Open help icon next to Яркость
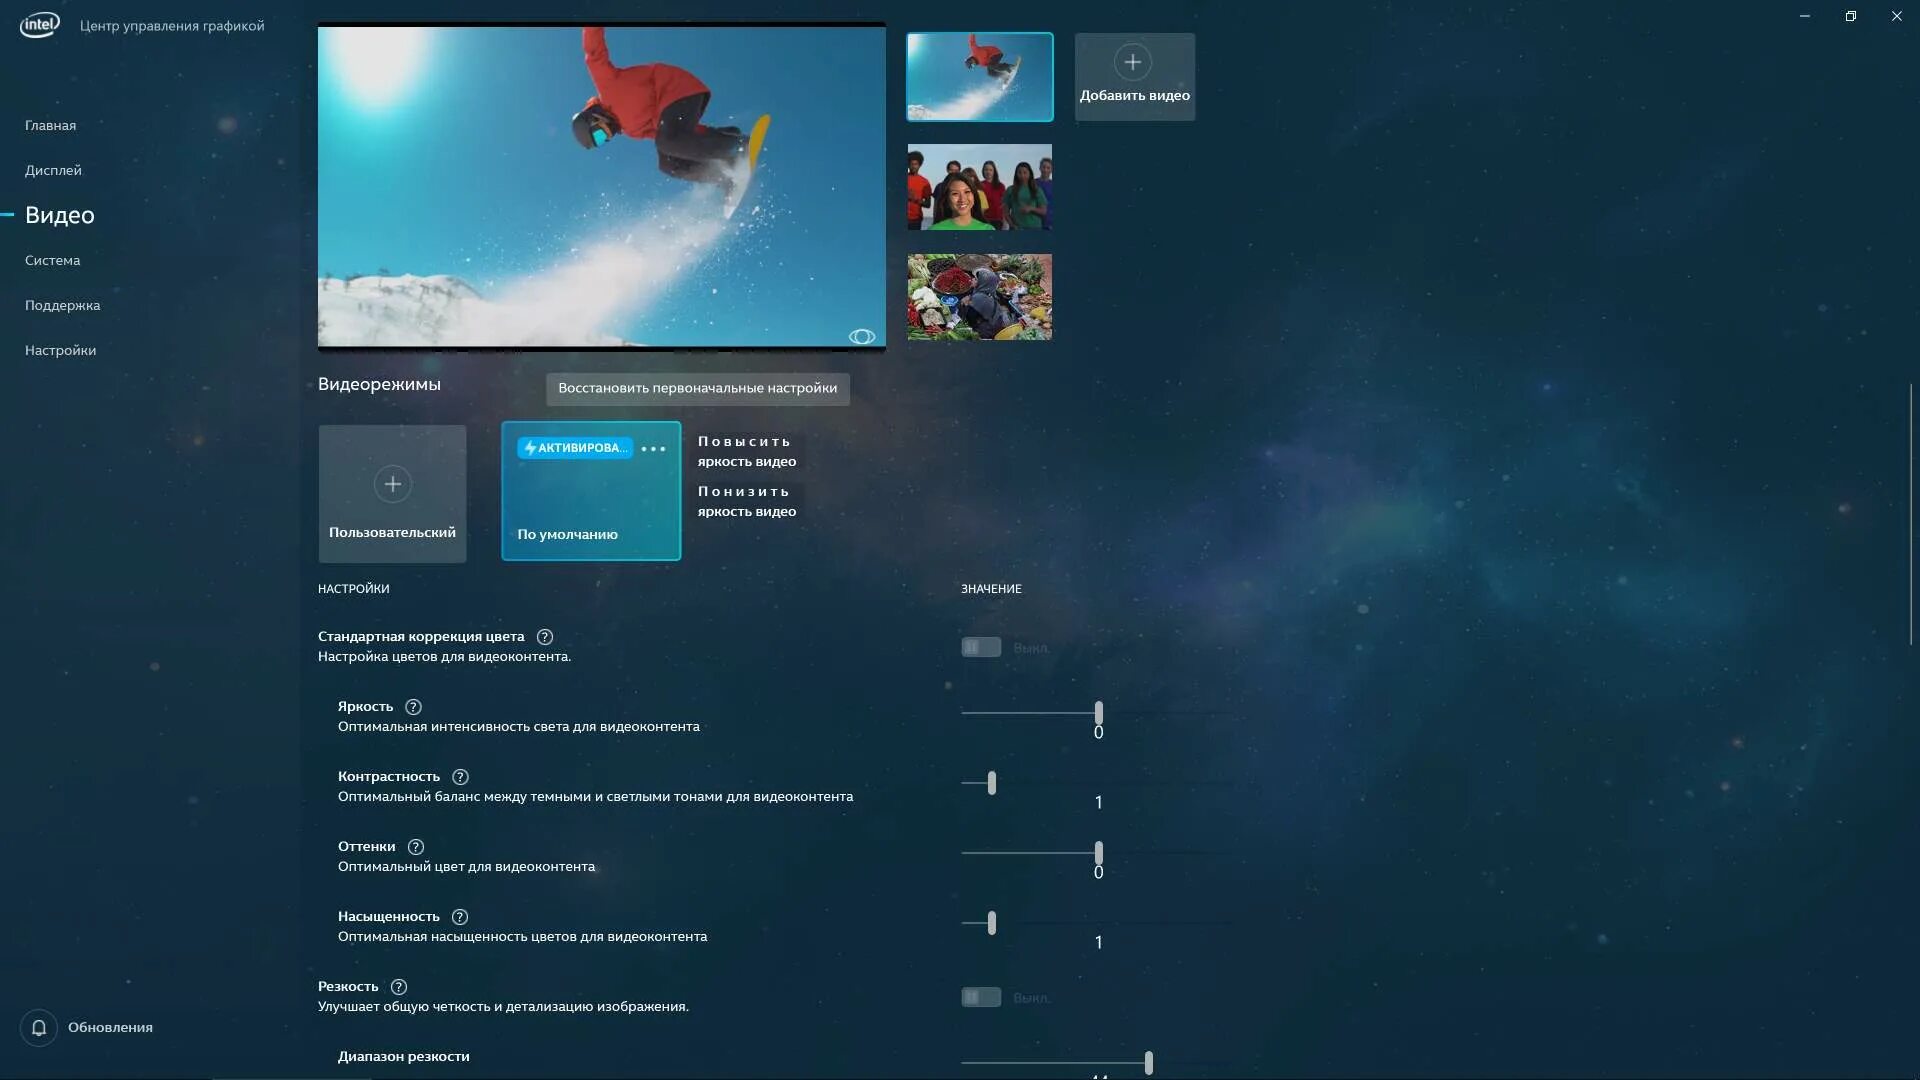This screenshot has height=1080, width=1920. point(413,707)
